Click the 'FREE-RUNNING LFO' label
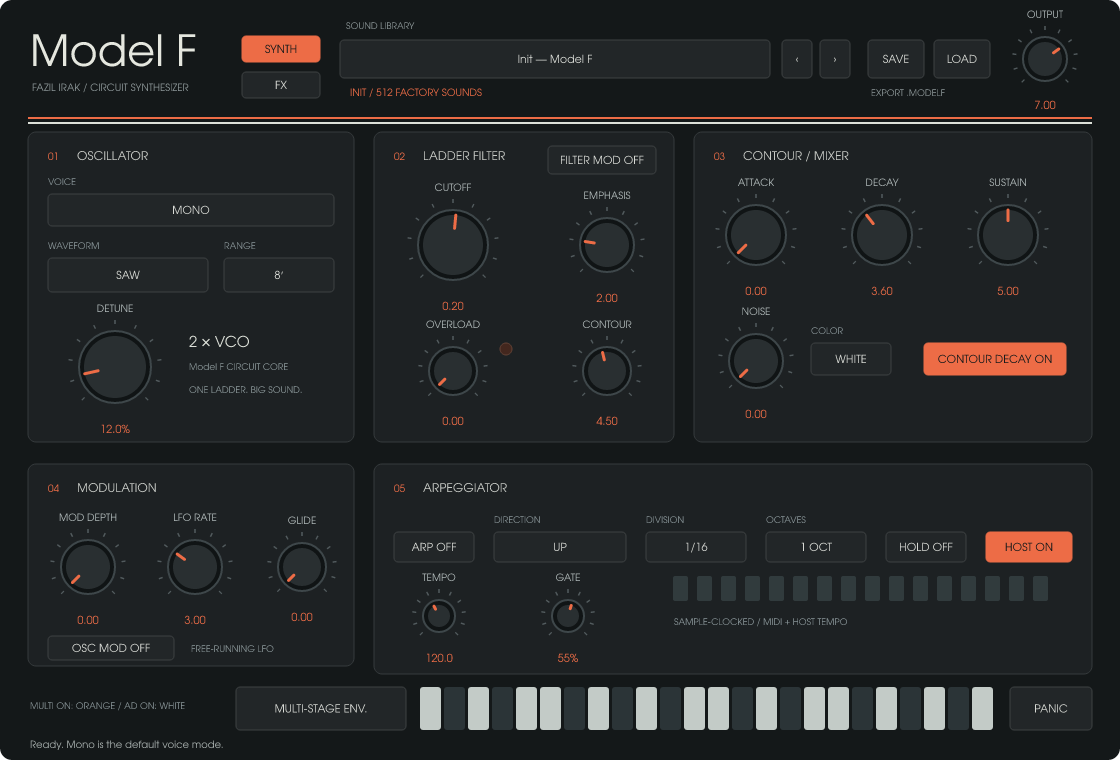This screenshot has height=760, width=1120. coord(232,649)
